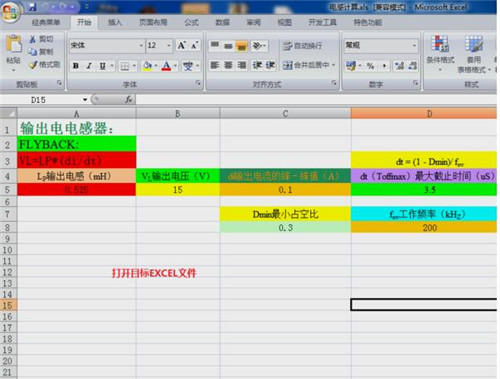Open font size dropdown showing 12
The height and width of the screenshot is (379, 500).
(x=169, y=45)
